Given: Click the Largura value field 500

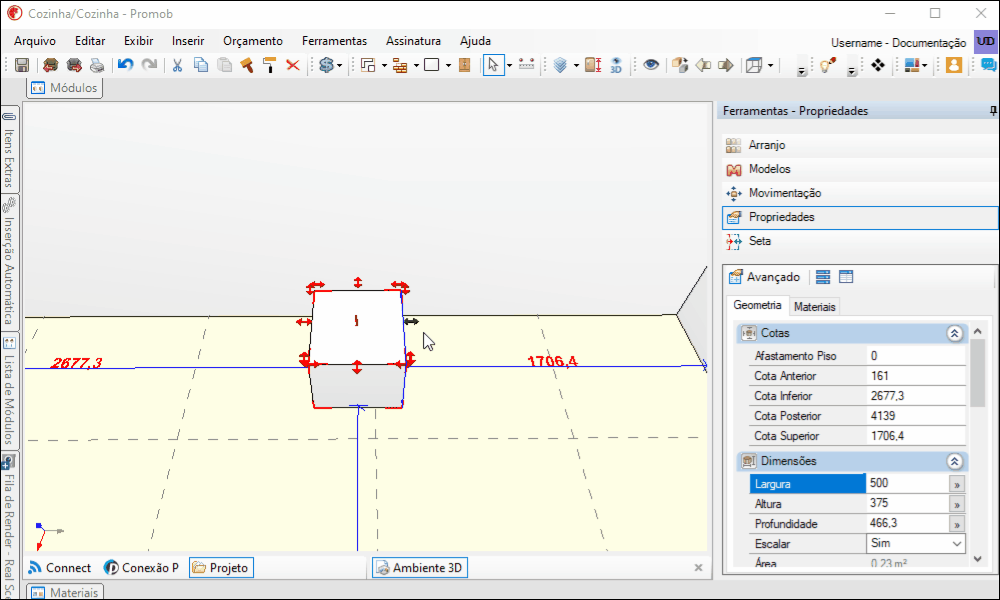Looking at the screenshot, I should point(907,483).
